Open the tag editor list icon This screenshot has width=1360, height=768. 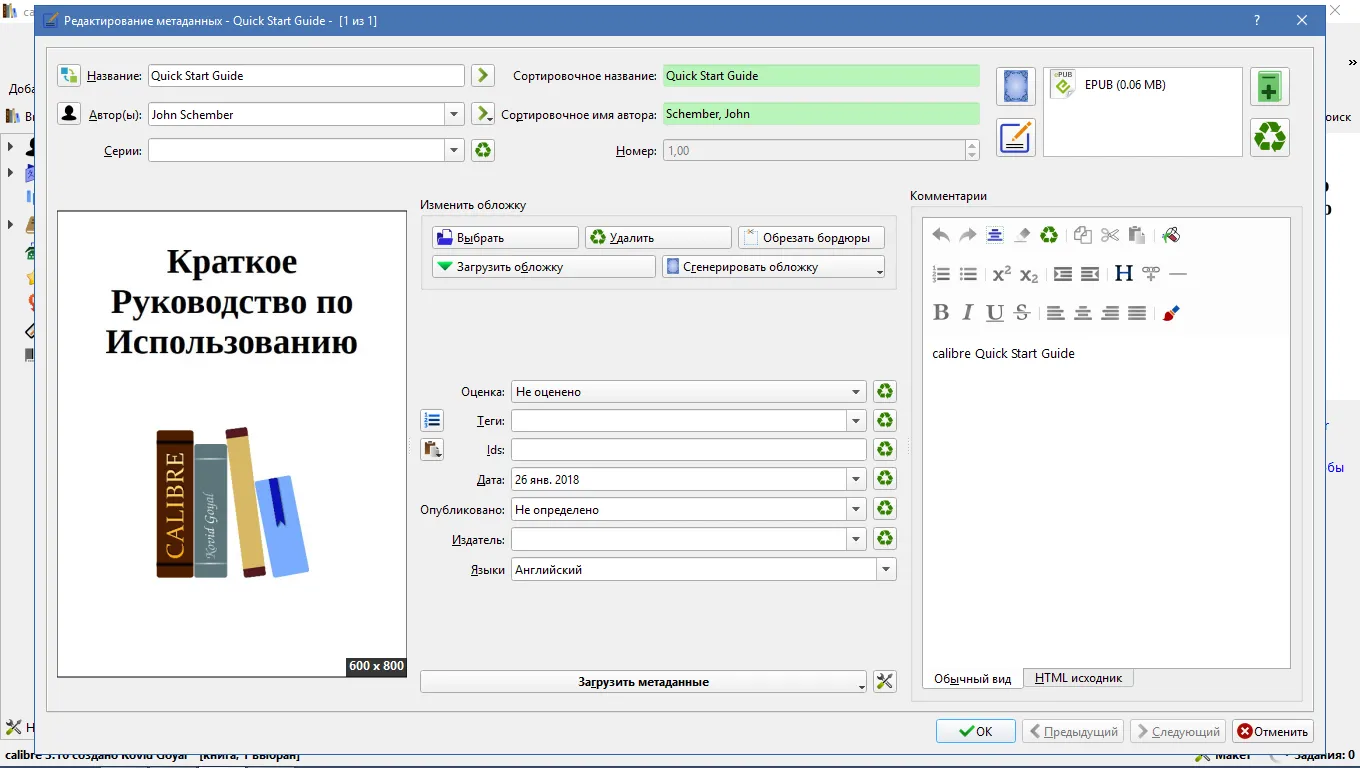432,420
